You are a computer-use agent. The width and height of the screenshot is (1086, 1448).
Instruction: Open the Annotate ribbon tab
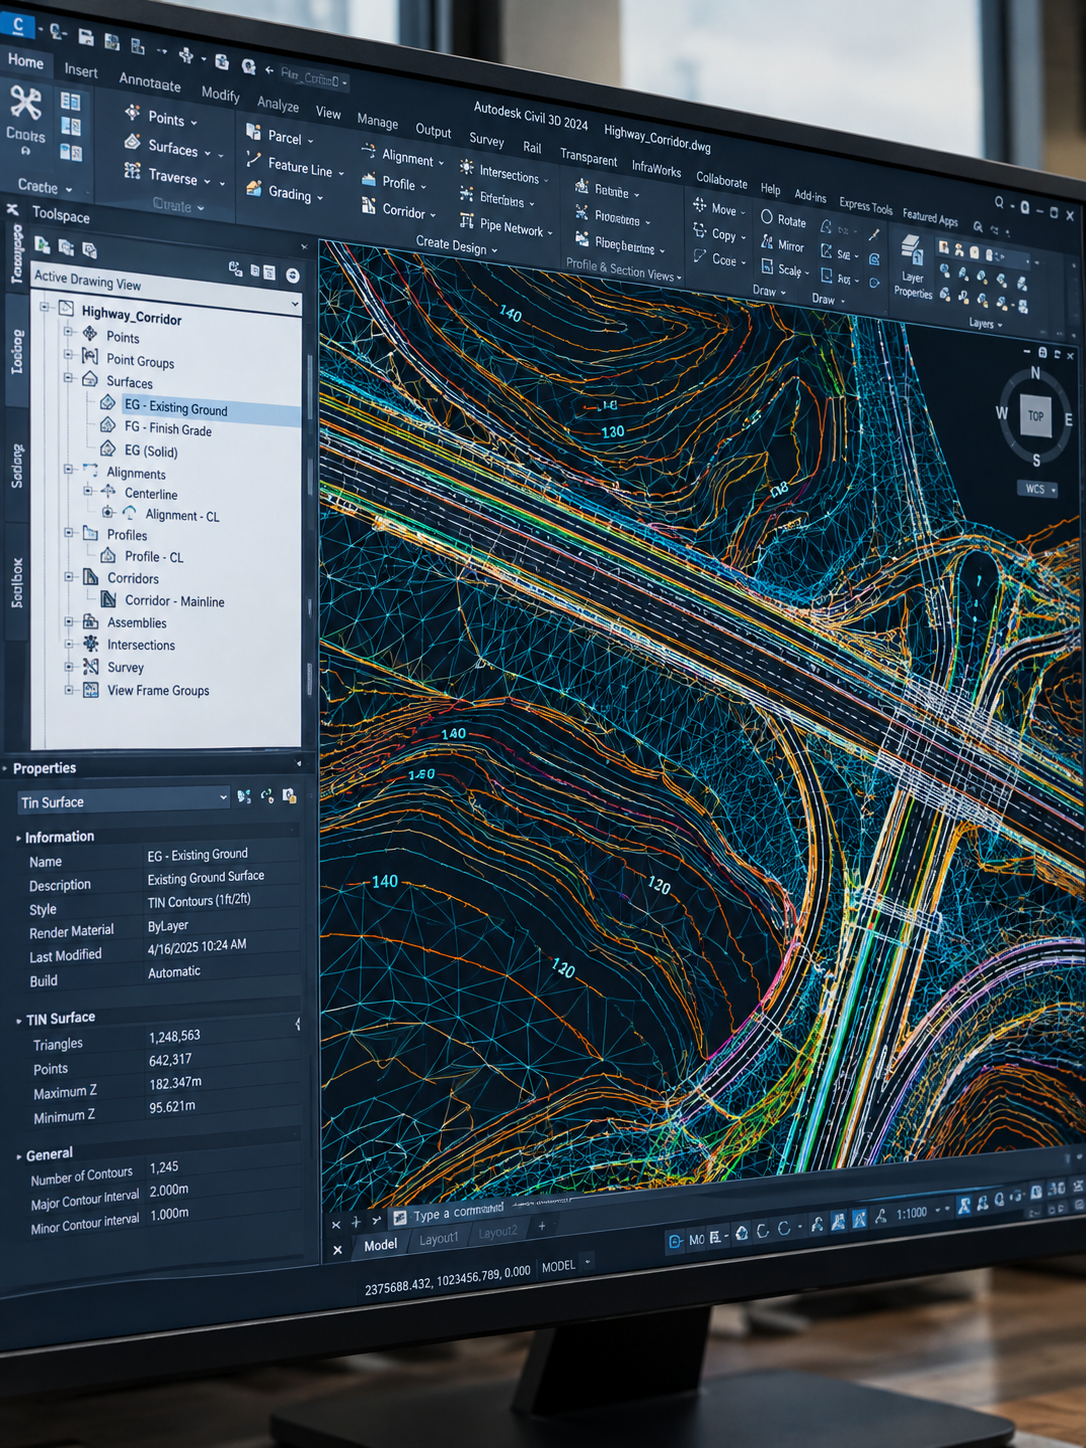pos(150,82)
